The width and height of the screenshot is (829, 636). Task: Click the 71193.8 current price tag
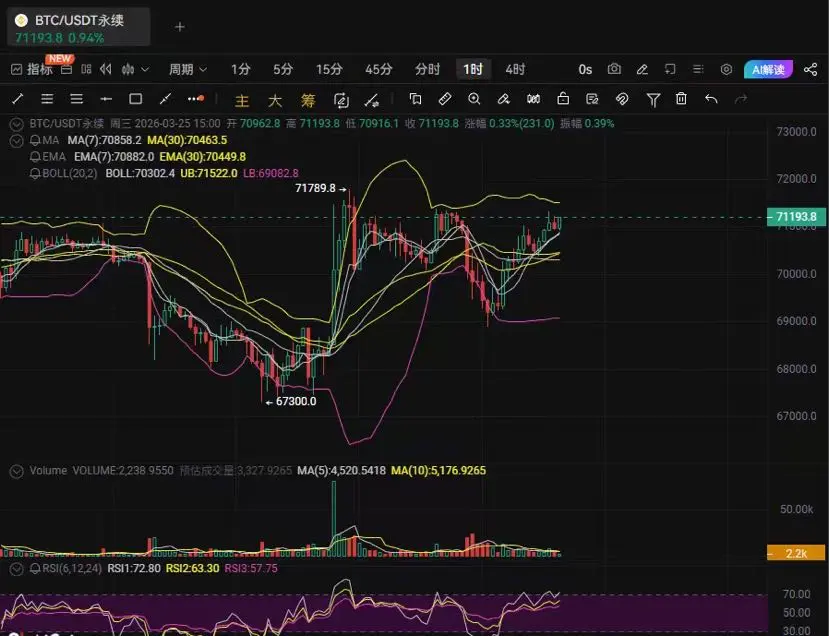coord(796,217)
